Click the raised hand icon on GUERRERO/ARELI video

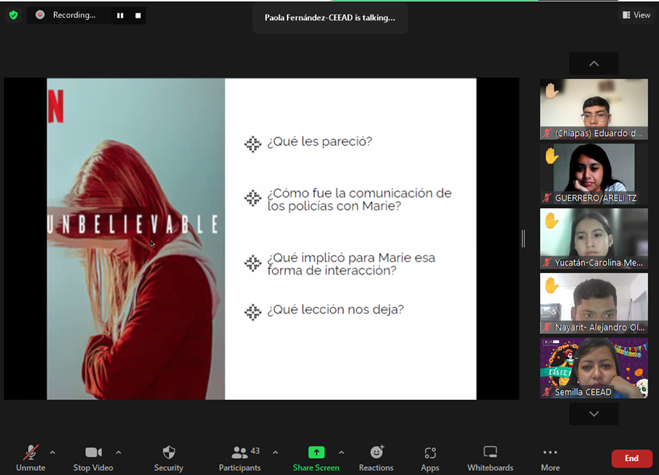551,156
